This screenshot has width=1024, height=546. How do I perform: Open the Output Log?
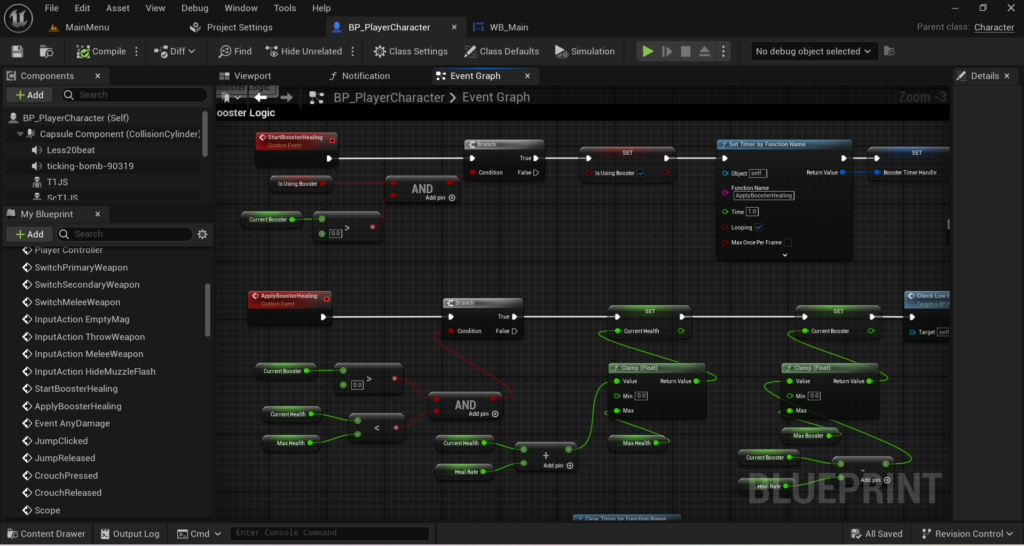pos(129,534)
